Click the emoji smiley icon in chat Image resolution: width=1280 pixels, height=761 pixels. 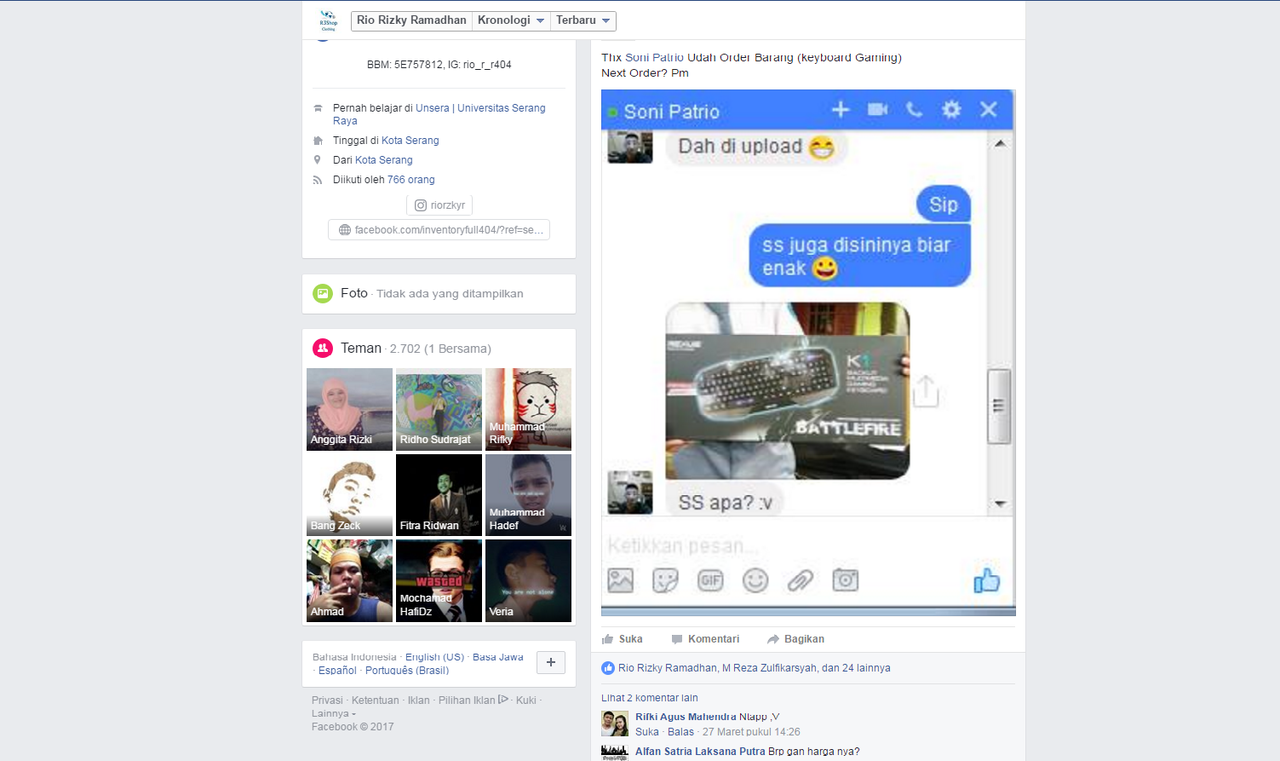coord(755,580)
